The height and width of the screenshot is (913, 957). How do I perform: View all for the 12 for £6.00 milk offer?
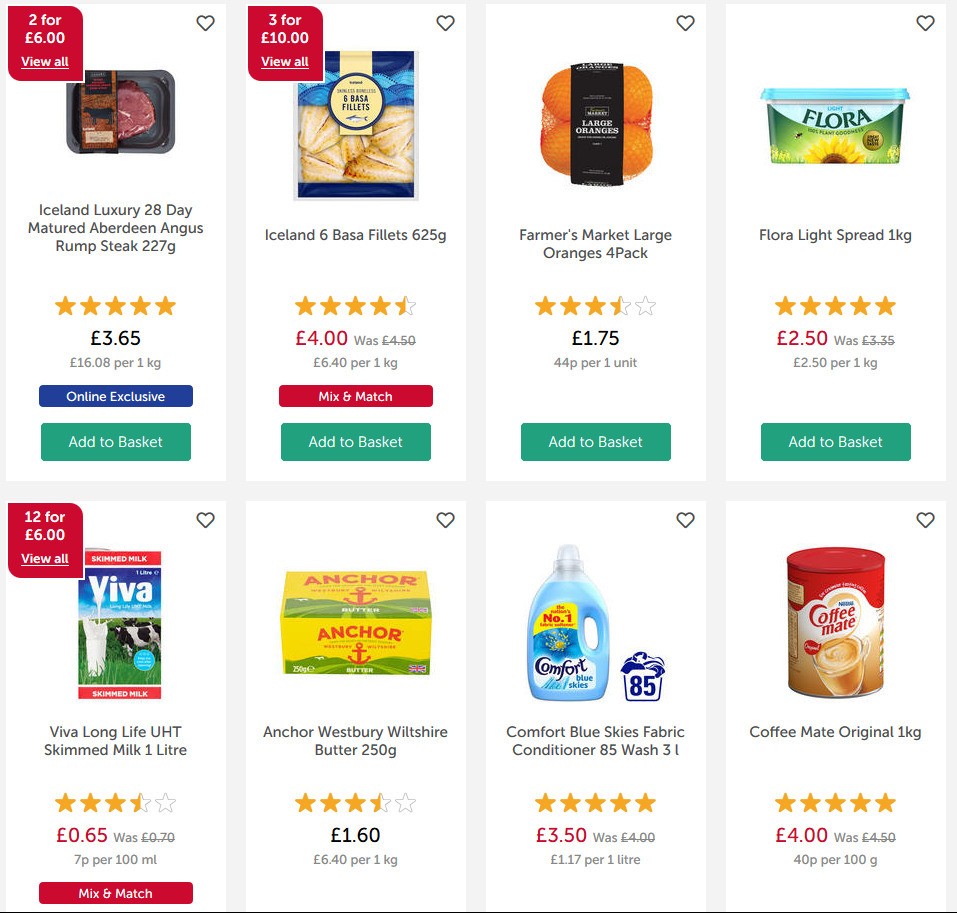click(44, 558)
